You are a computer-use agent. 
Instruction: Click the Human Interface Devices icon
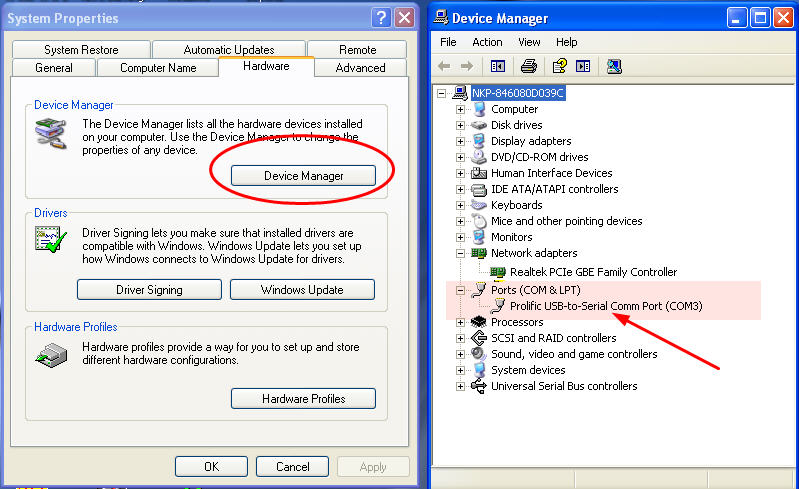[x=478, y=173]
